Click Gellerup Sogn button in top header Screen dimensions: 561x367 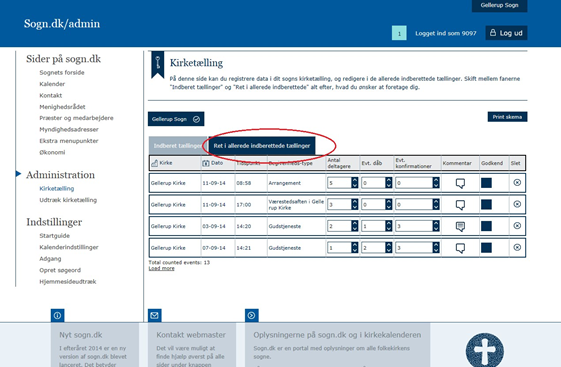pos(499,5)
